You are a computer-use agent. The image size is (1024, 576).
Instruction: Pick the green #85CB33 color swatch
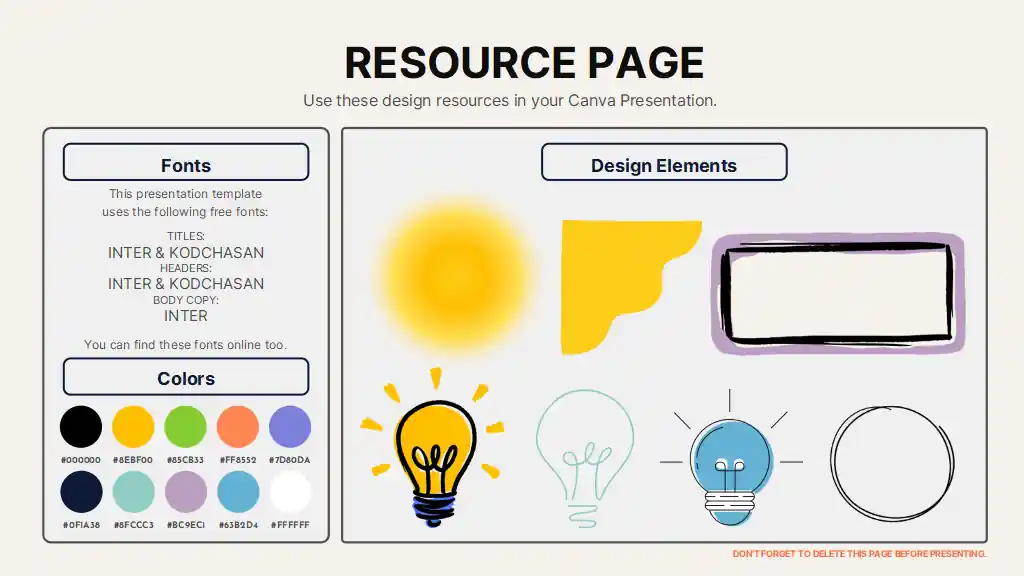tap(185, 426)
